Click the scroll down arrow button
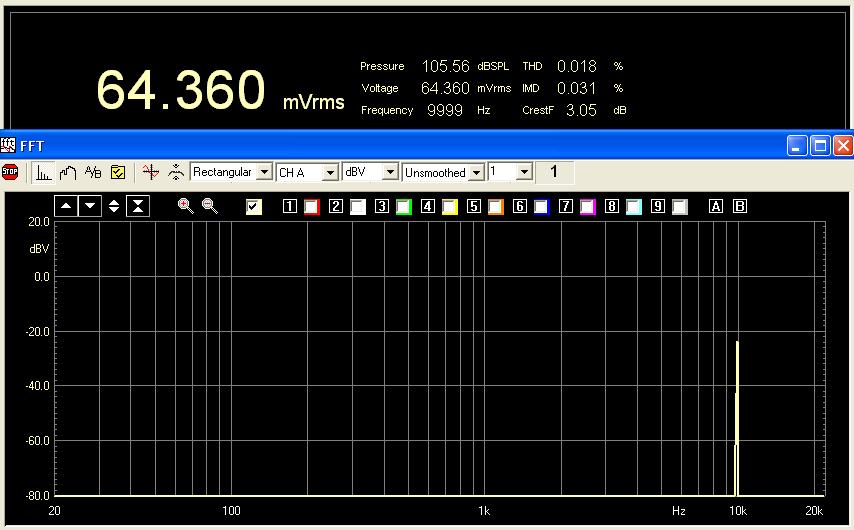854x530 pixels. pyautogui.click(x=90, y=206)
